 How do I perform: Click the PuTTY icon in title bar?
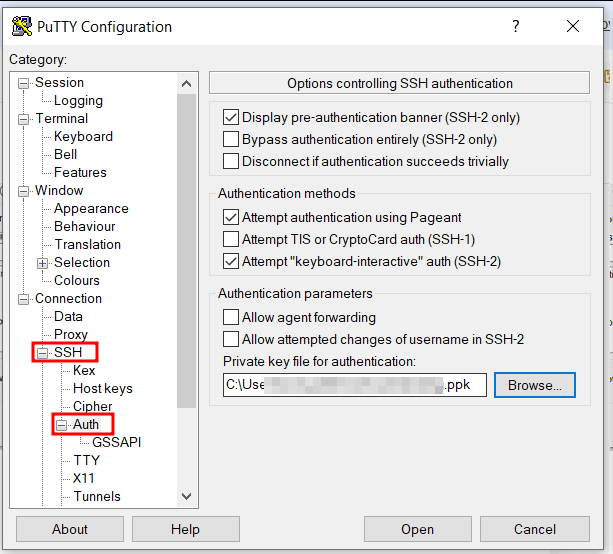pyautogui.click(x=22, y=26)
